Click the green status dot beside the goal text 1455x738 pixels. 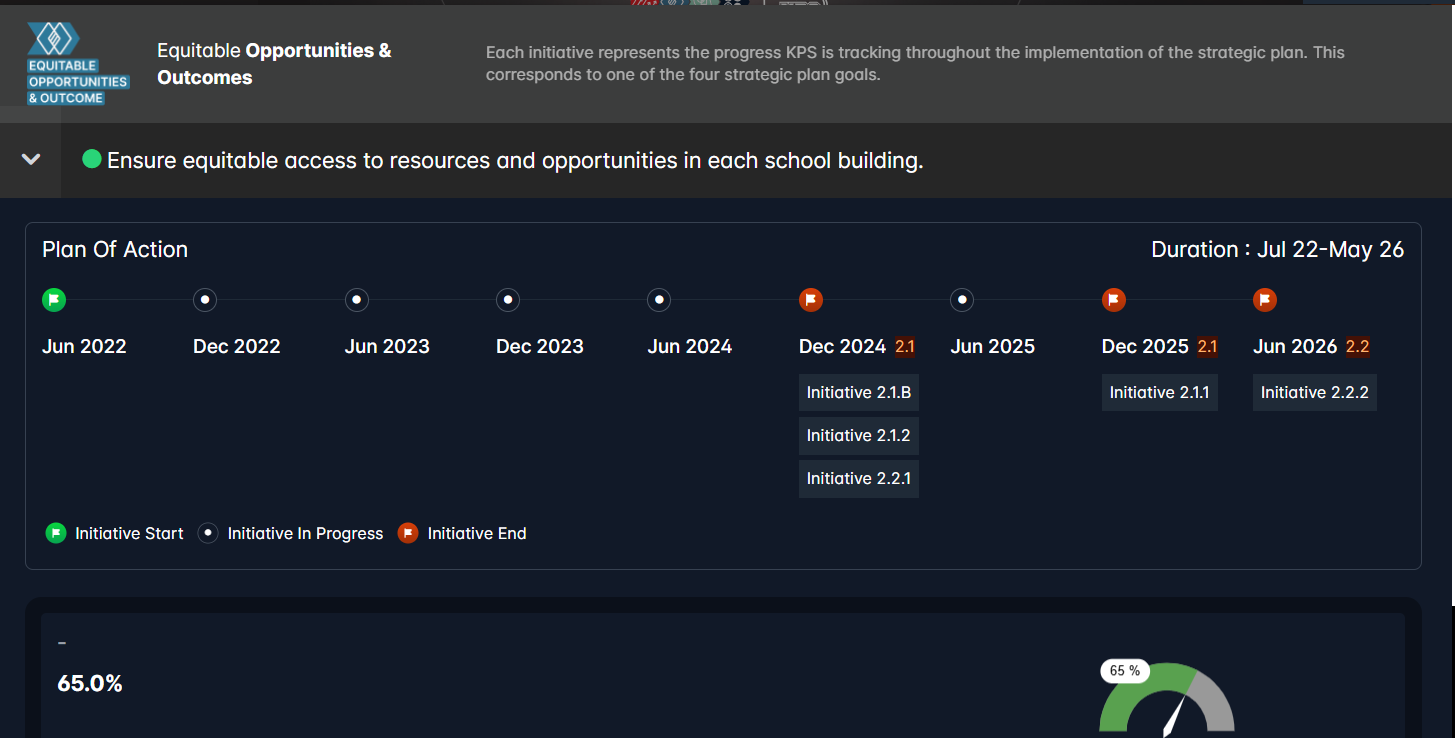pos(91,158)
